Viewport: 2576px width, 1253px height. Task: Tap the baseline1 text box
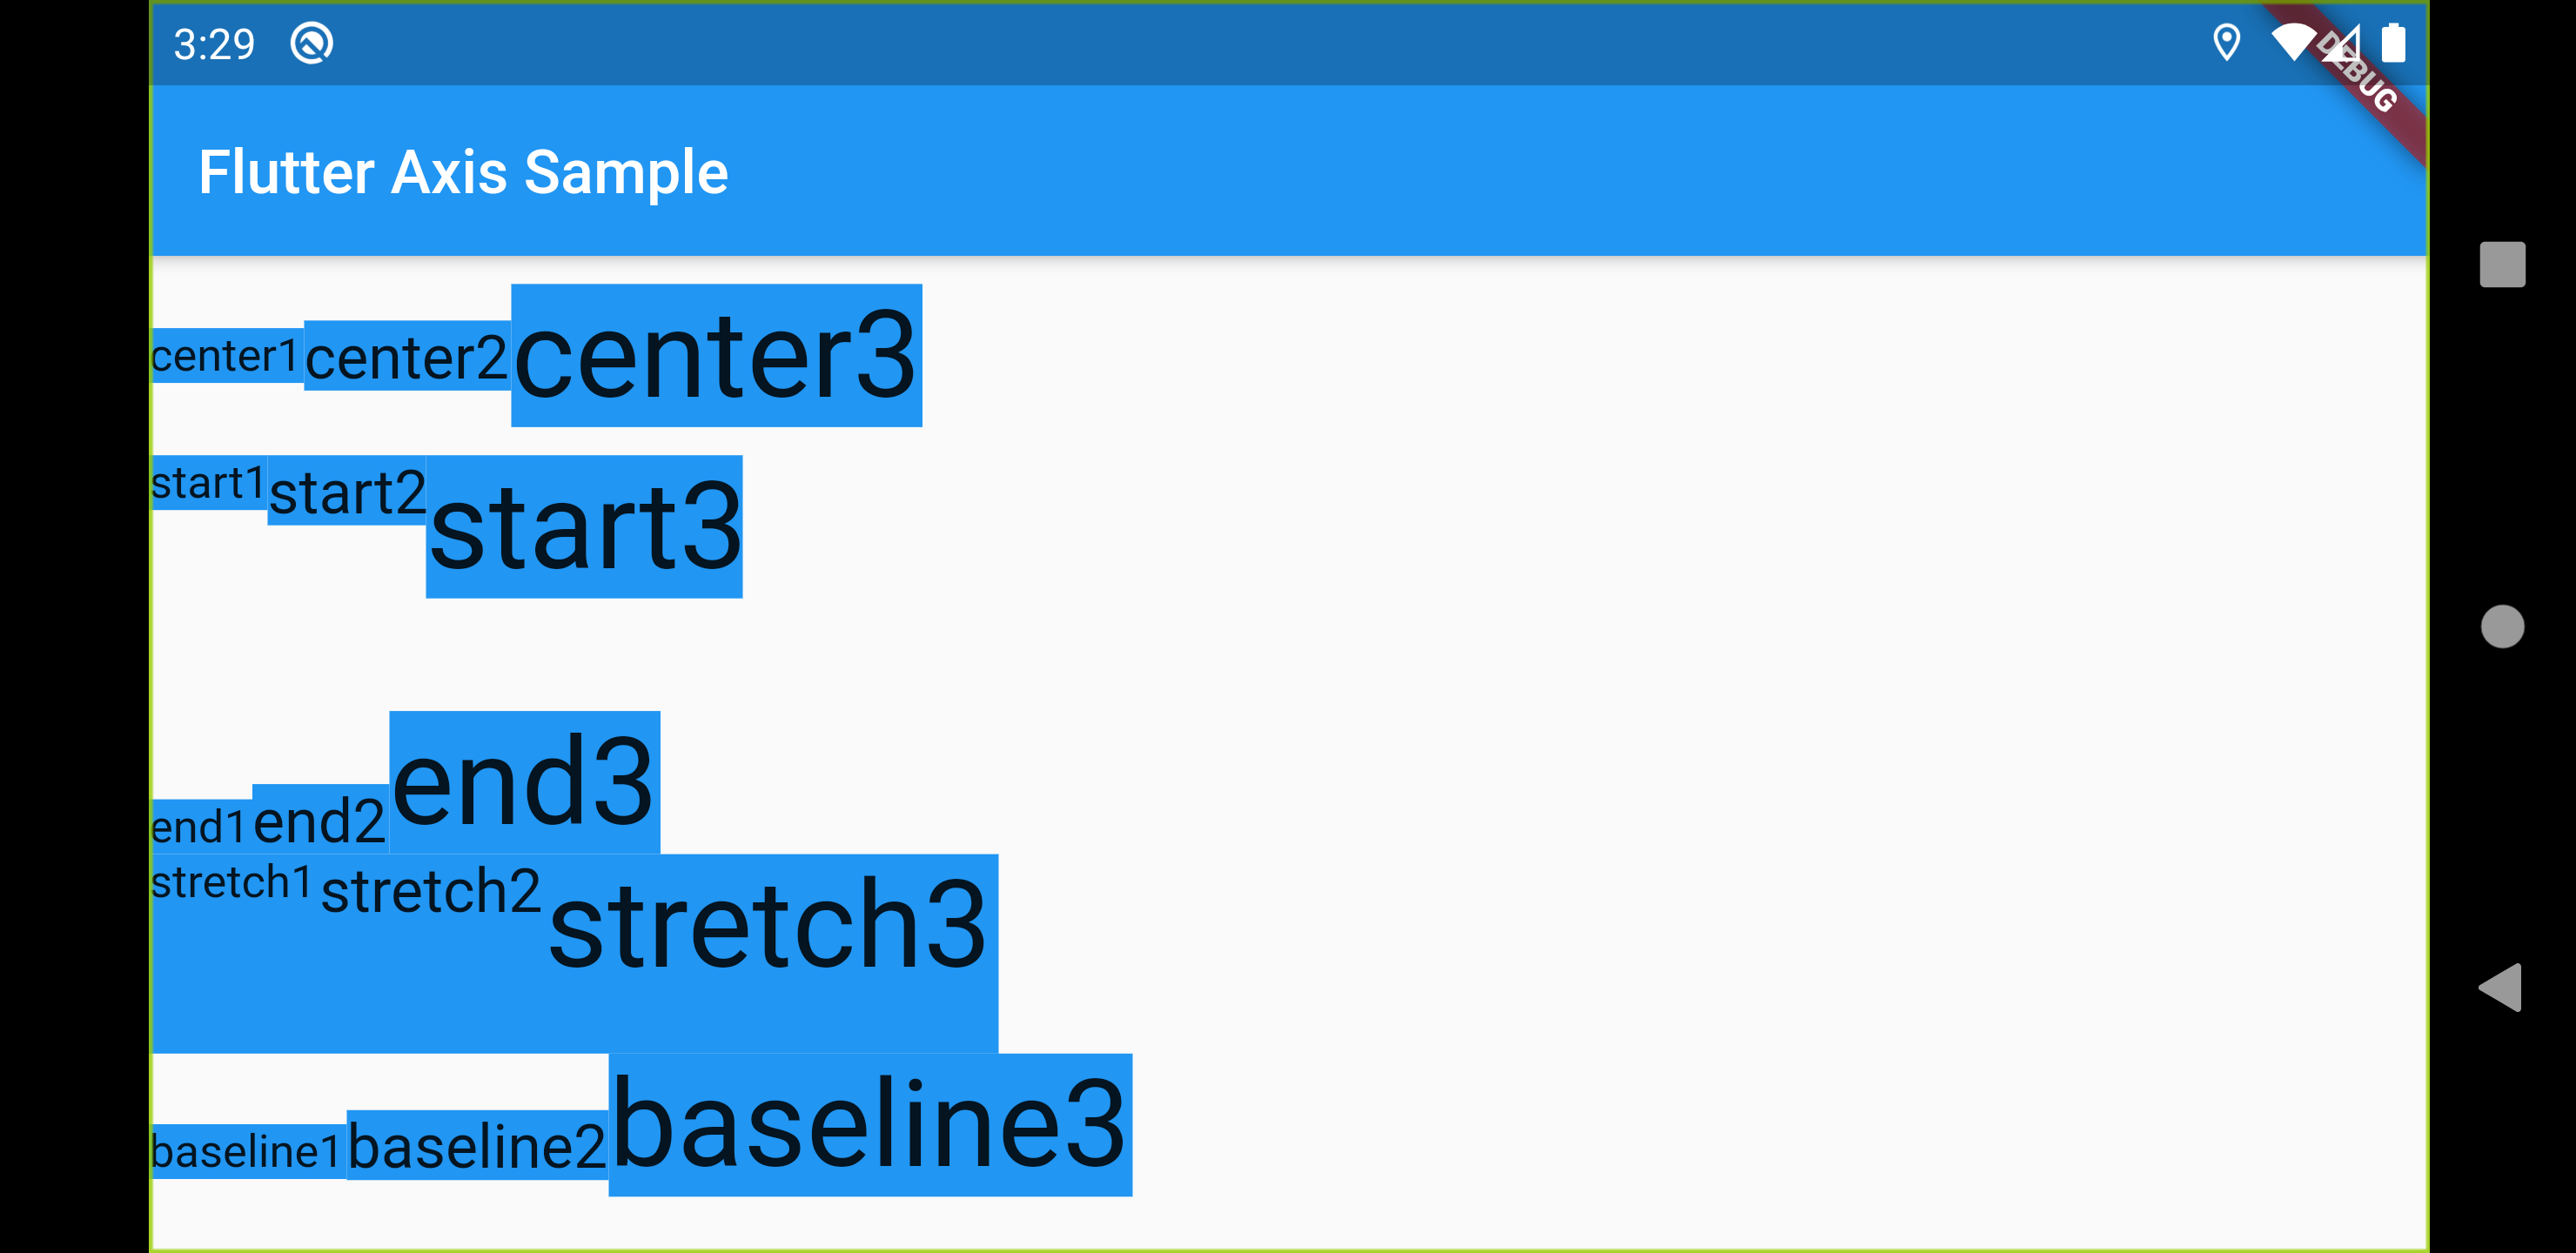point(247,1151)
